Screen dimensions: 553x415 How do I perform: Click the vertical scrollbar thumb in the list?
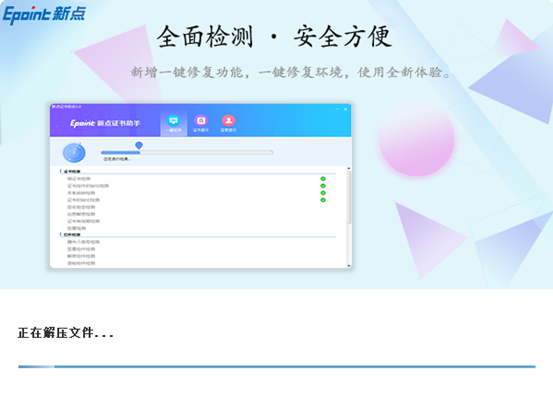[x=349, y=197]
